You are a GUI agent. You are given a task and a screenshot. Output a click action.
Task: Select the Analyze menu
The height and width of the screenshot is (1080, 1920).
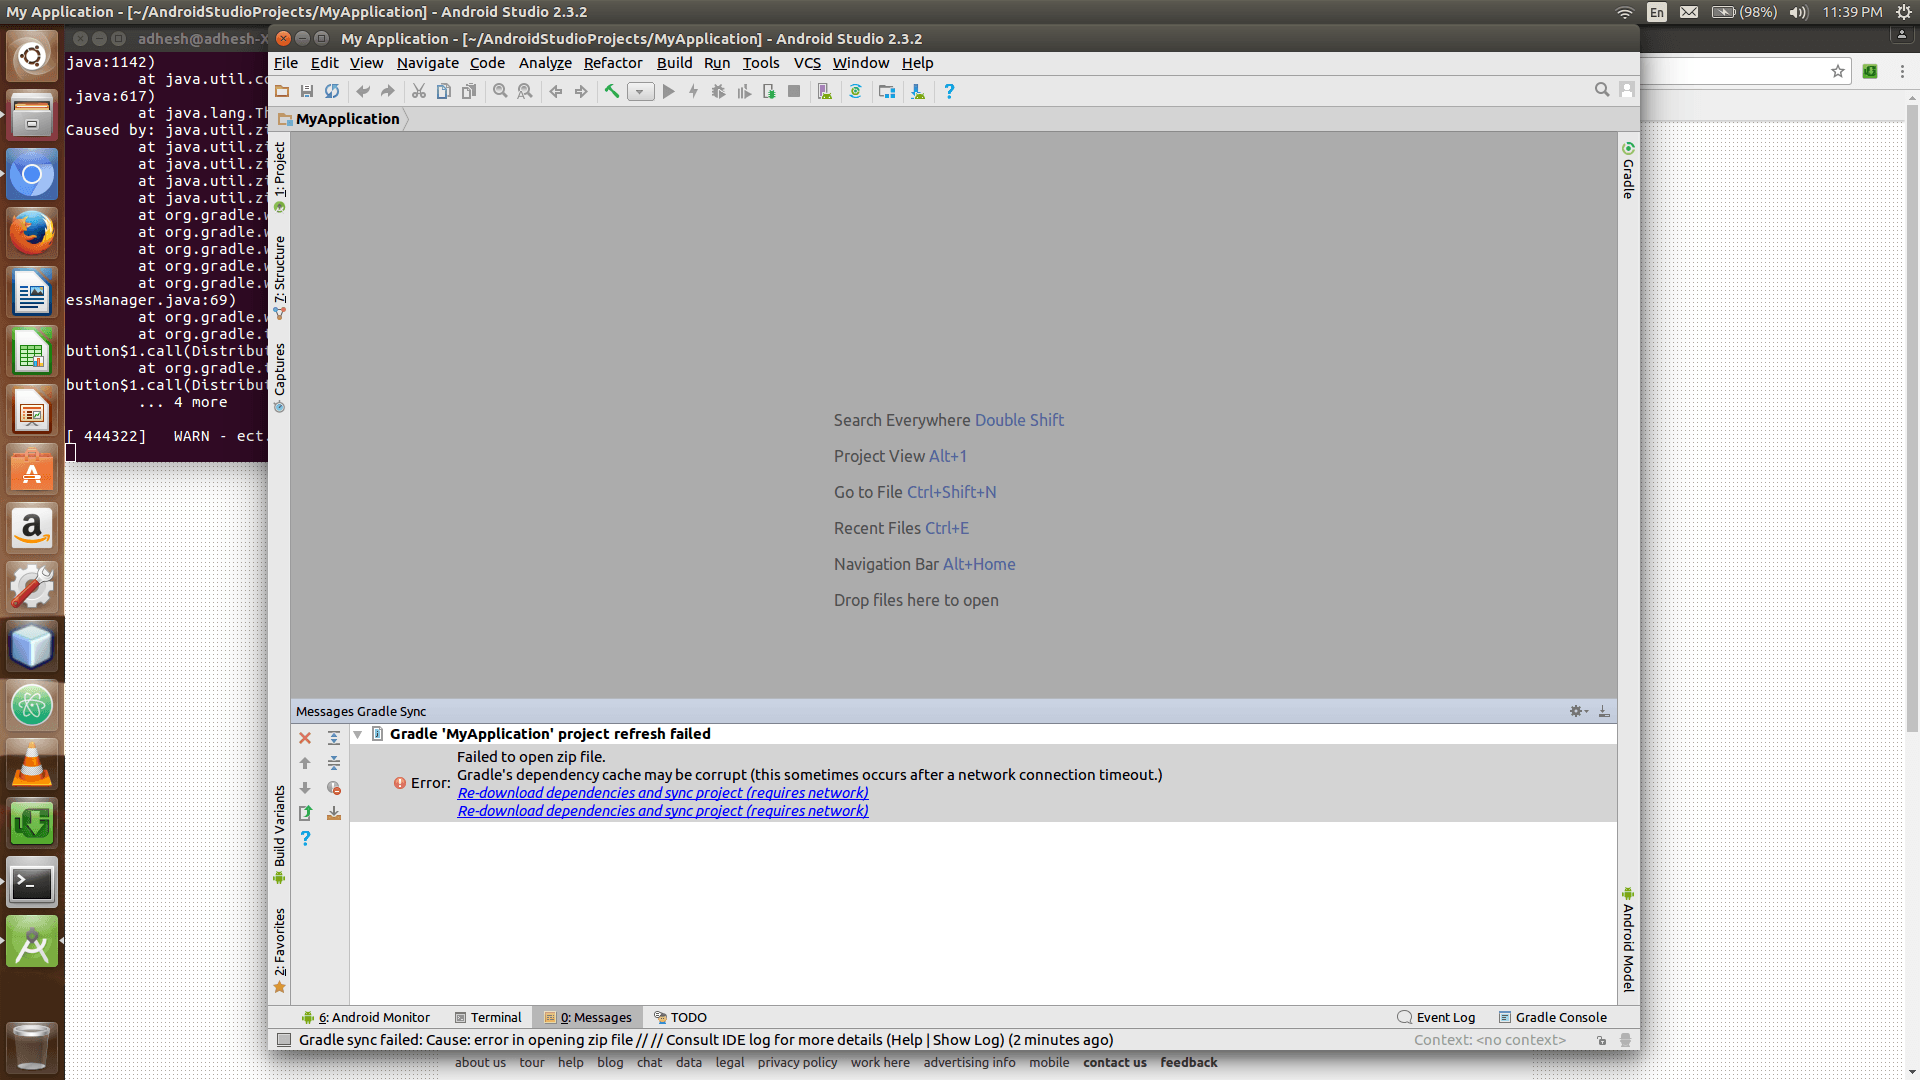[545, 62]
